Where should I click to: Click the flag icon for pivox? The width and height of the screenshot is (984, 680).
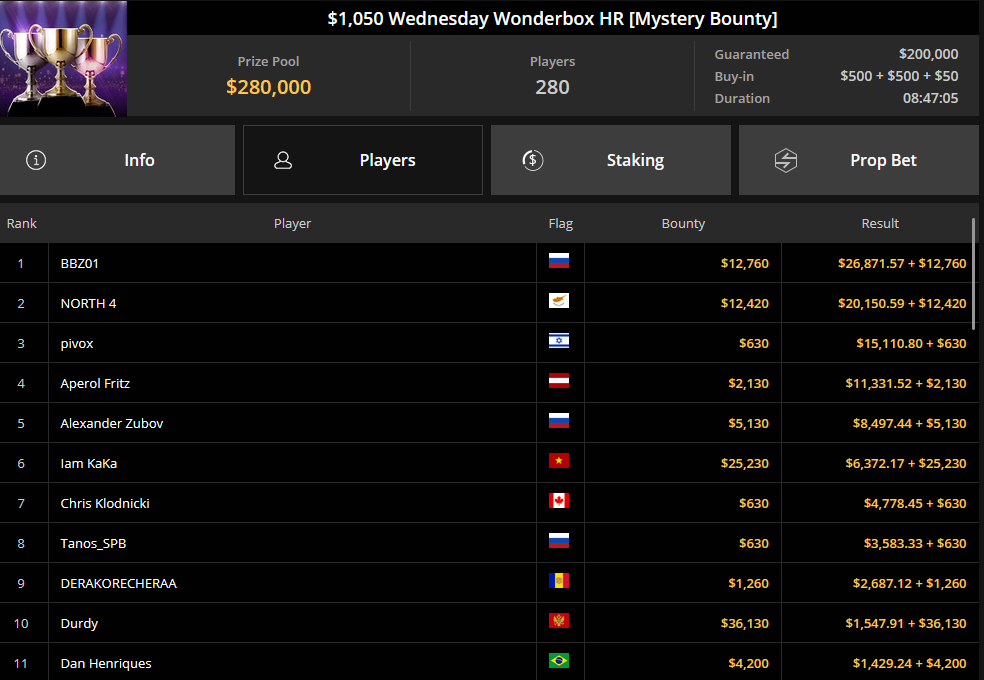pyautogui.click(x=559, y=341)
